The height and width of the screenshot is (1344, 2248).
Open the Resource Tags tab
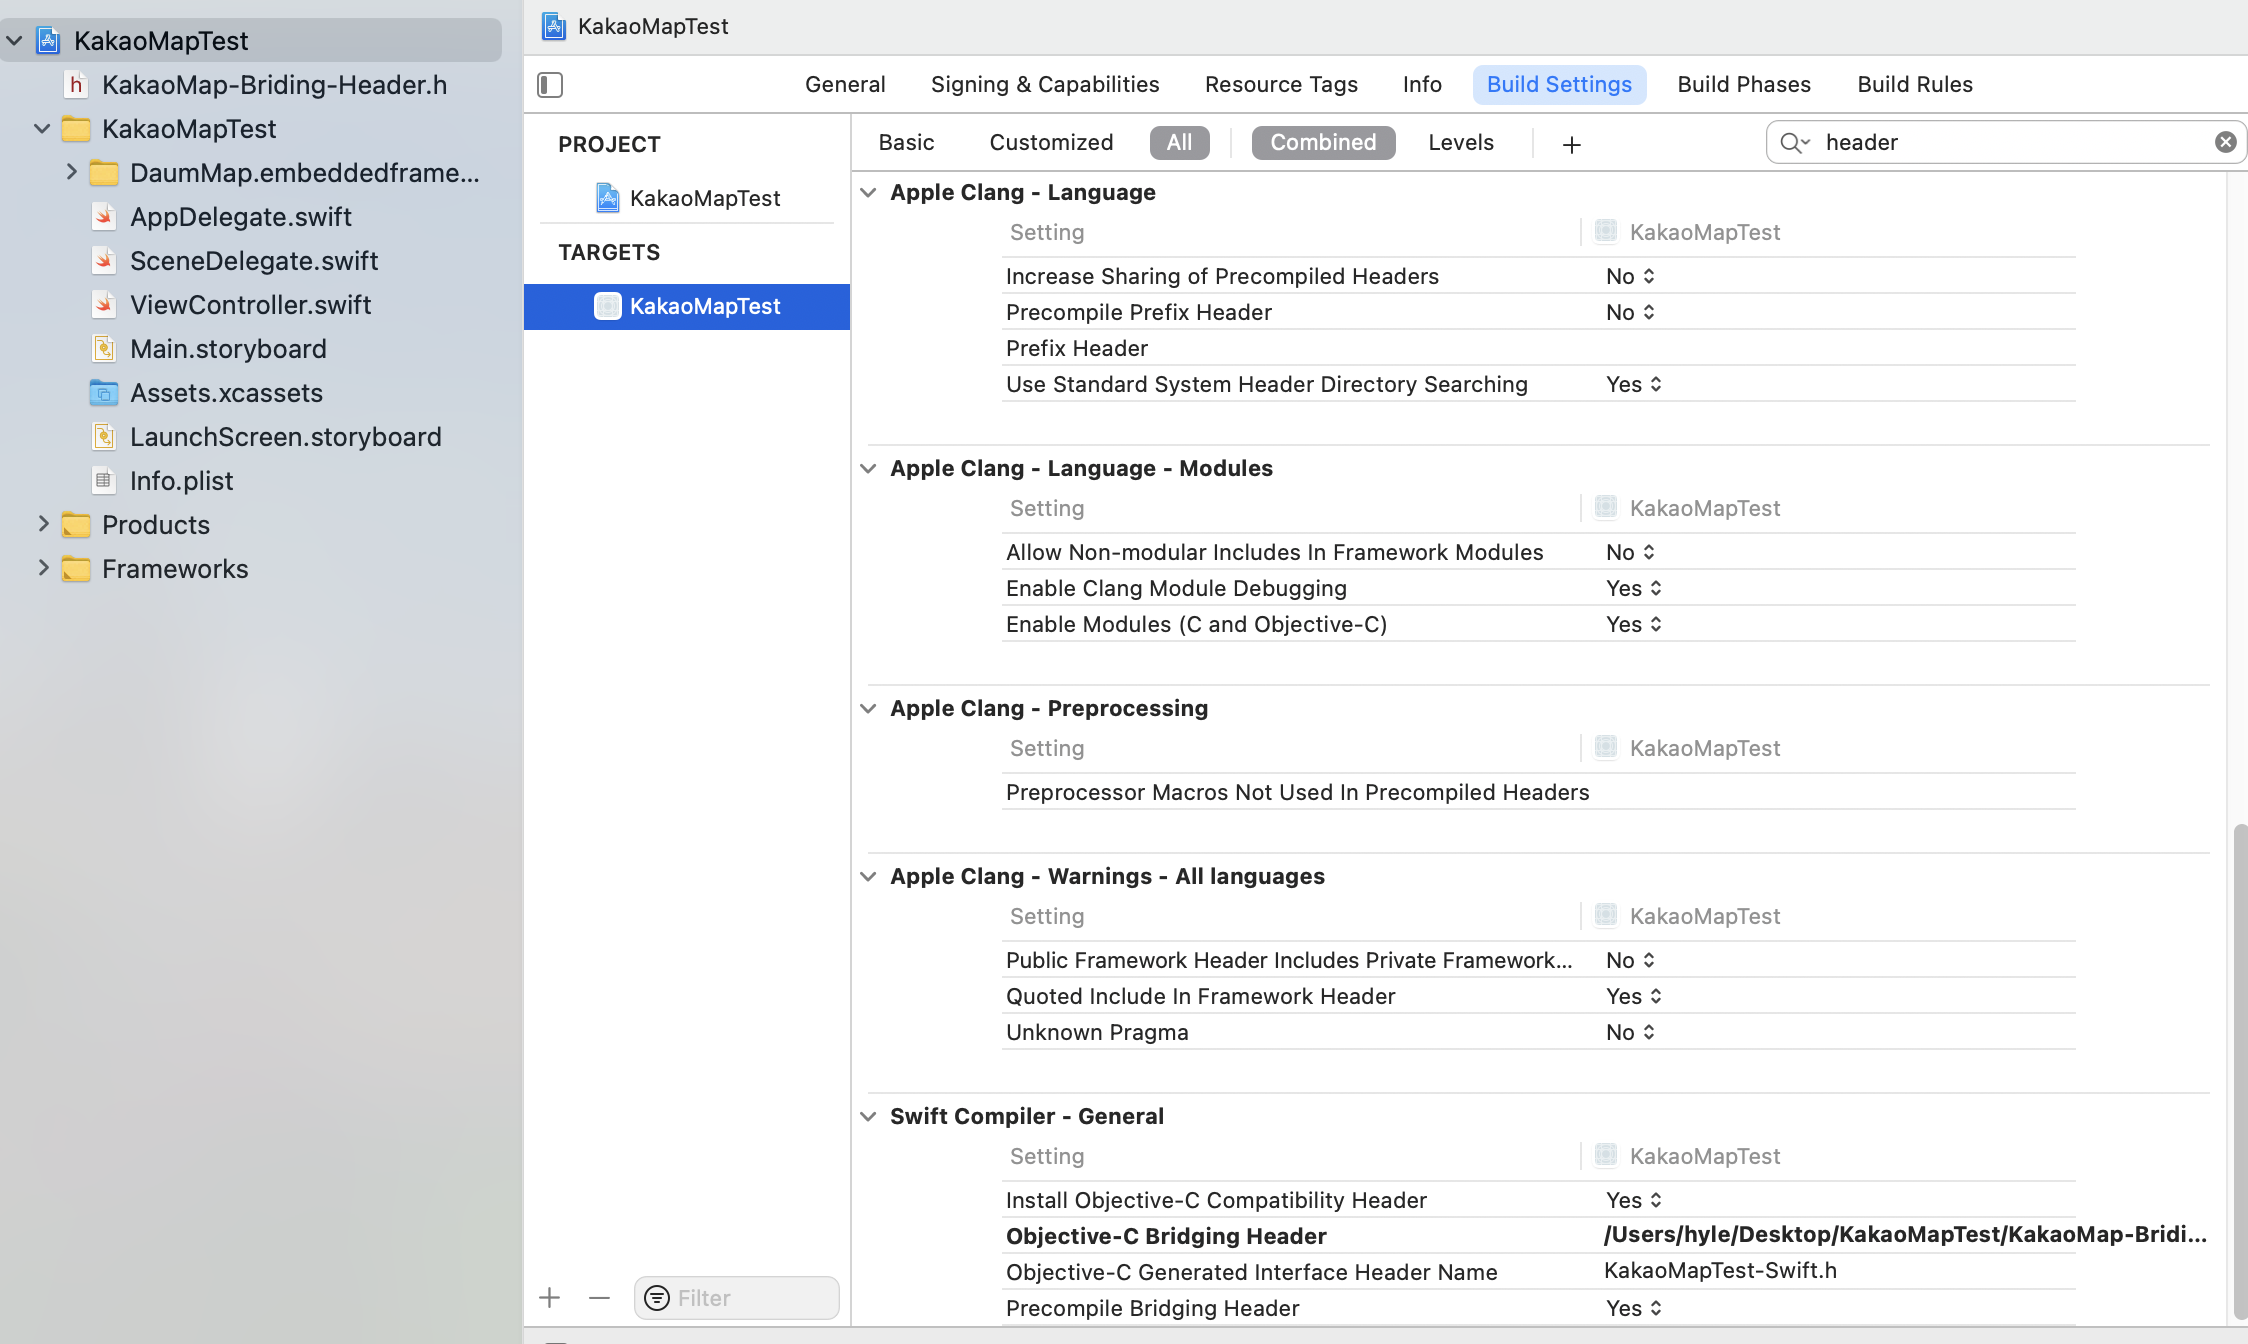(x=1281, y=85)
